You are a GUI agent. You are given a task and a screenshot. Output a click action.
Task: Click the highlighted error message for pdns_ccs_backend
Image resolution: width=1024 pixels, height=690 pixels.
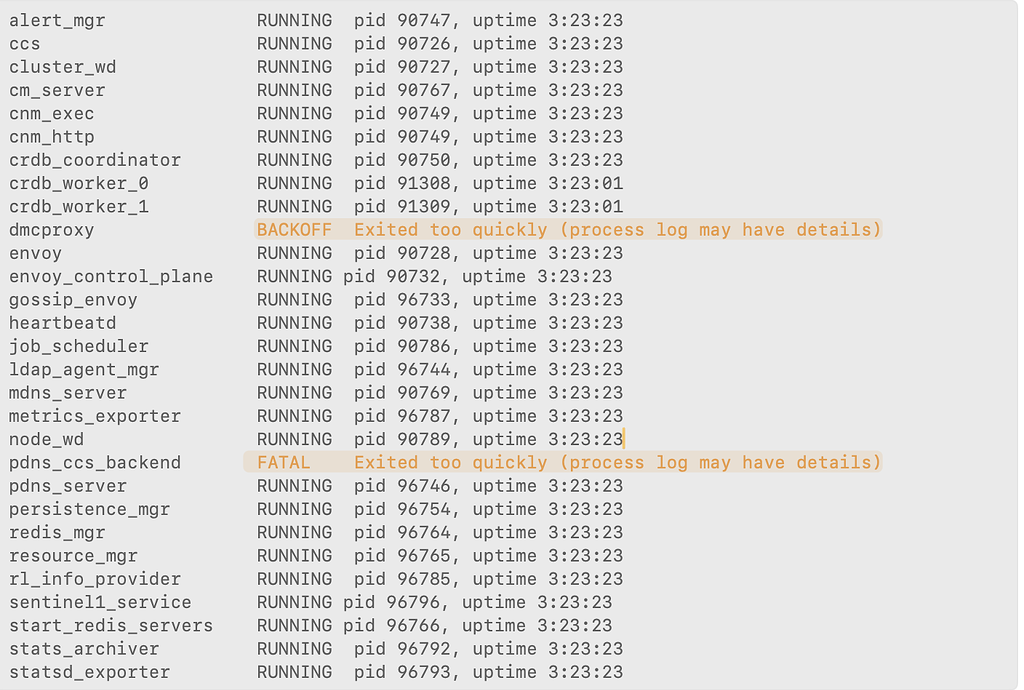[x=618, y=462]
